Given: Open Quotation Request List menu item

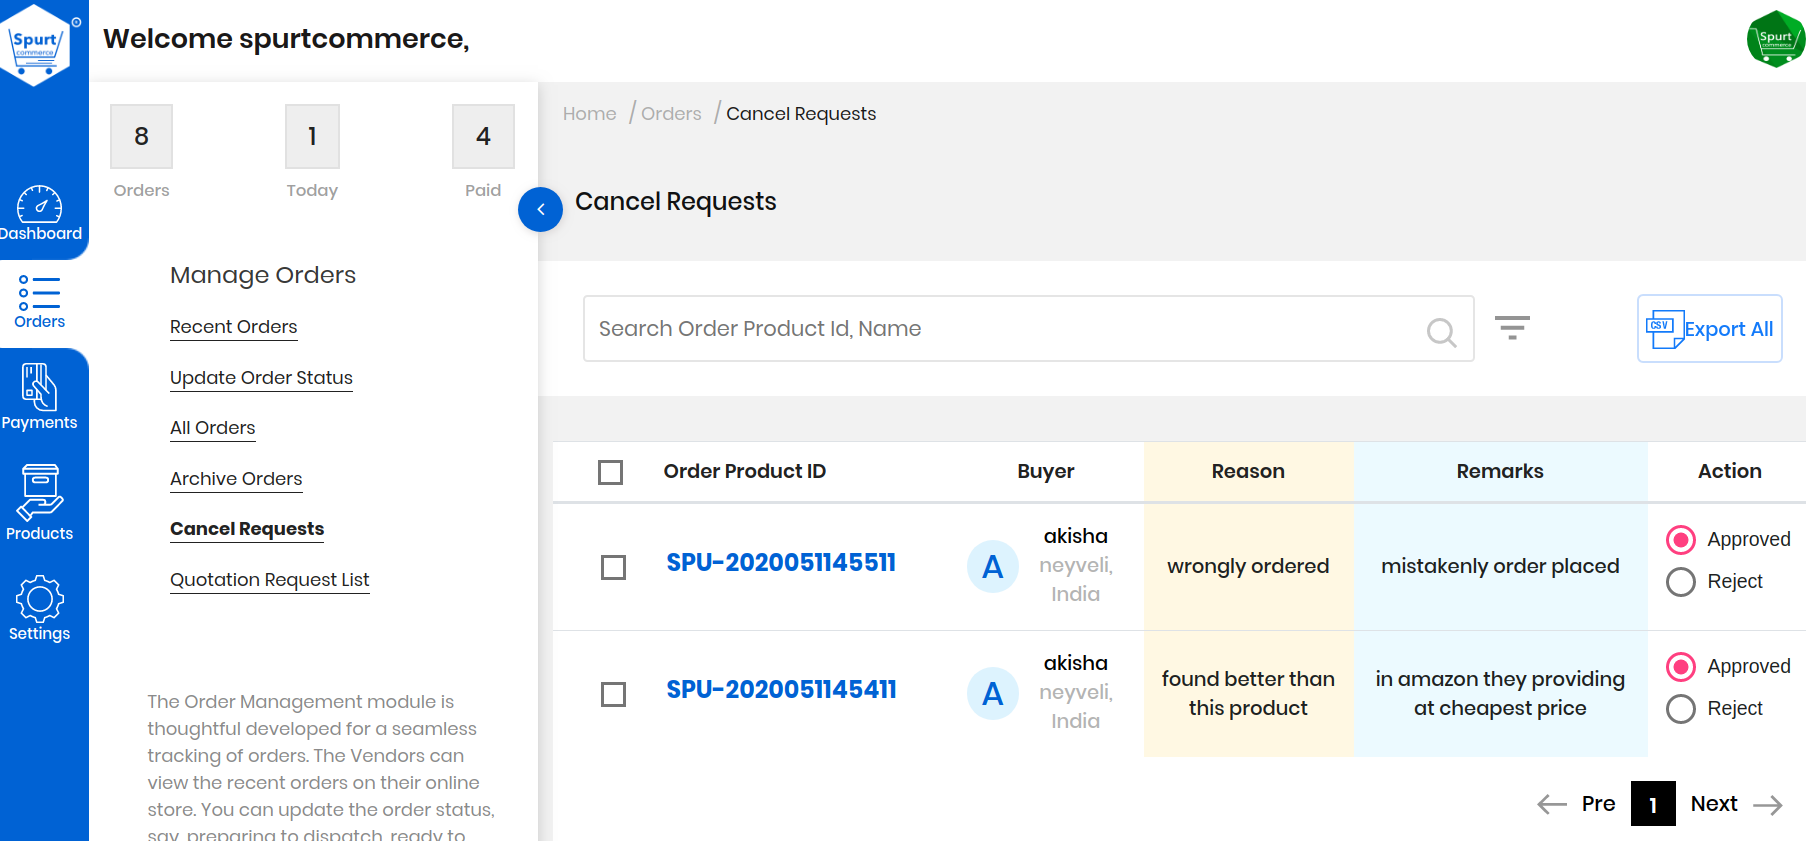Looking at the screenshot, I should click(x=269, y=580).
